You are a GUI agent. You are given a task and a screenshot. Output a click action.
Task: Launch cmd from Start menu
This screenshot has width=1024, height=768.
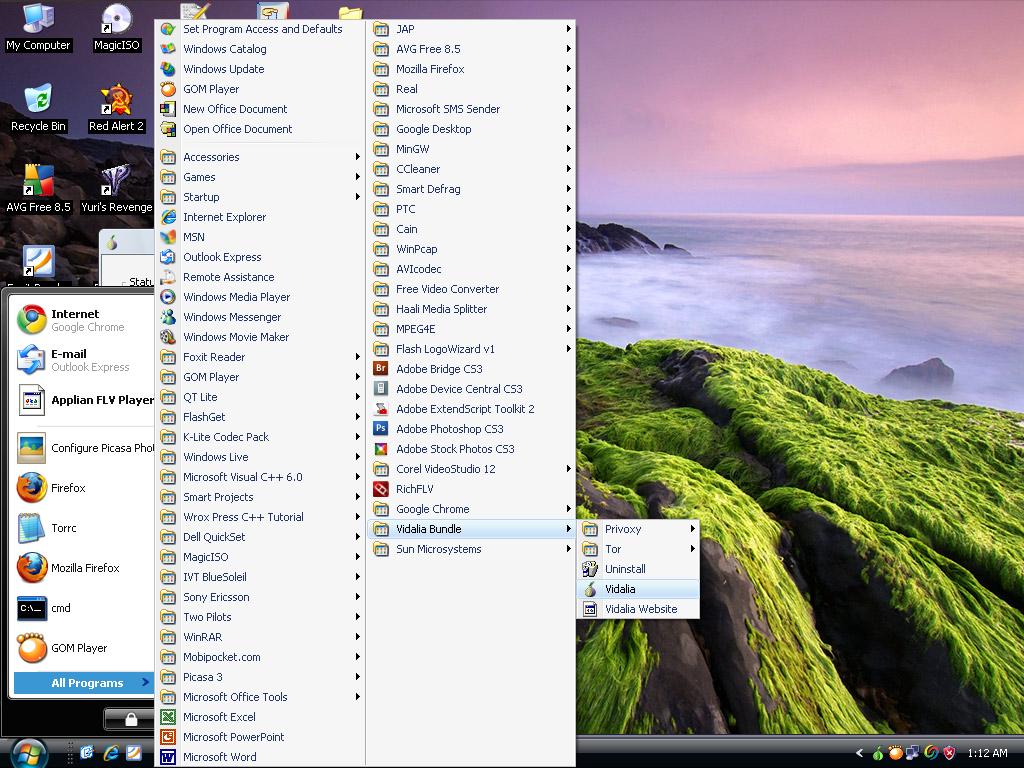pos(84,608)
